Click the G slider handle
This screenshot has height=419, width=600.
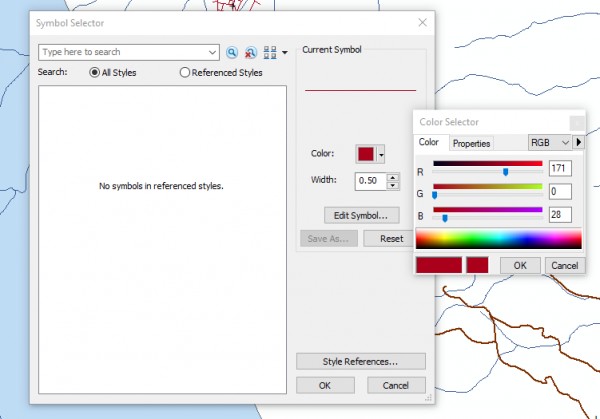click(x=434, y=195)
